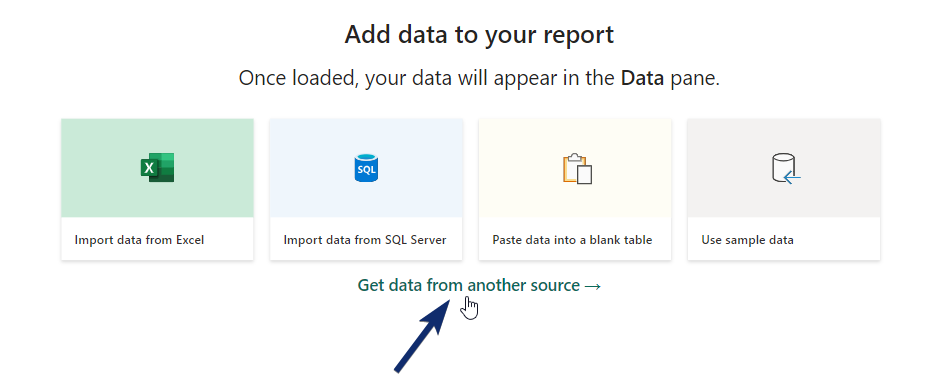The image size is (943, 387).
Task: Select 'Import data from SQL Server' label
Action: pos(365,240)
